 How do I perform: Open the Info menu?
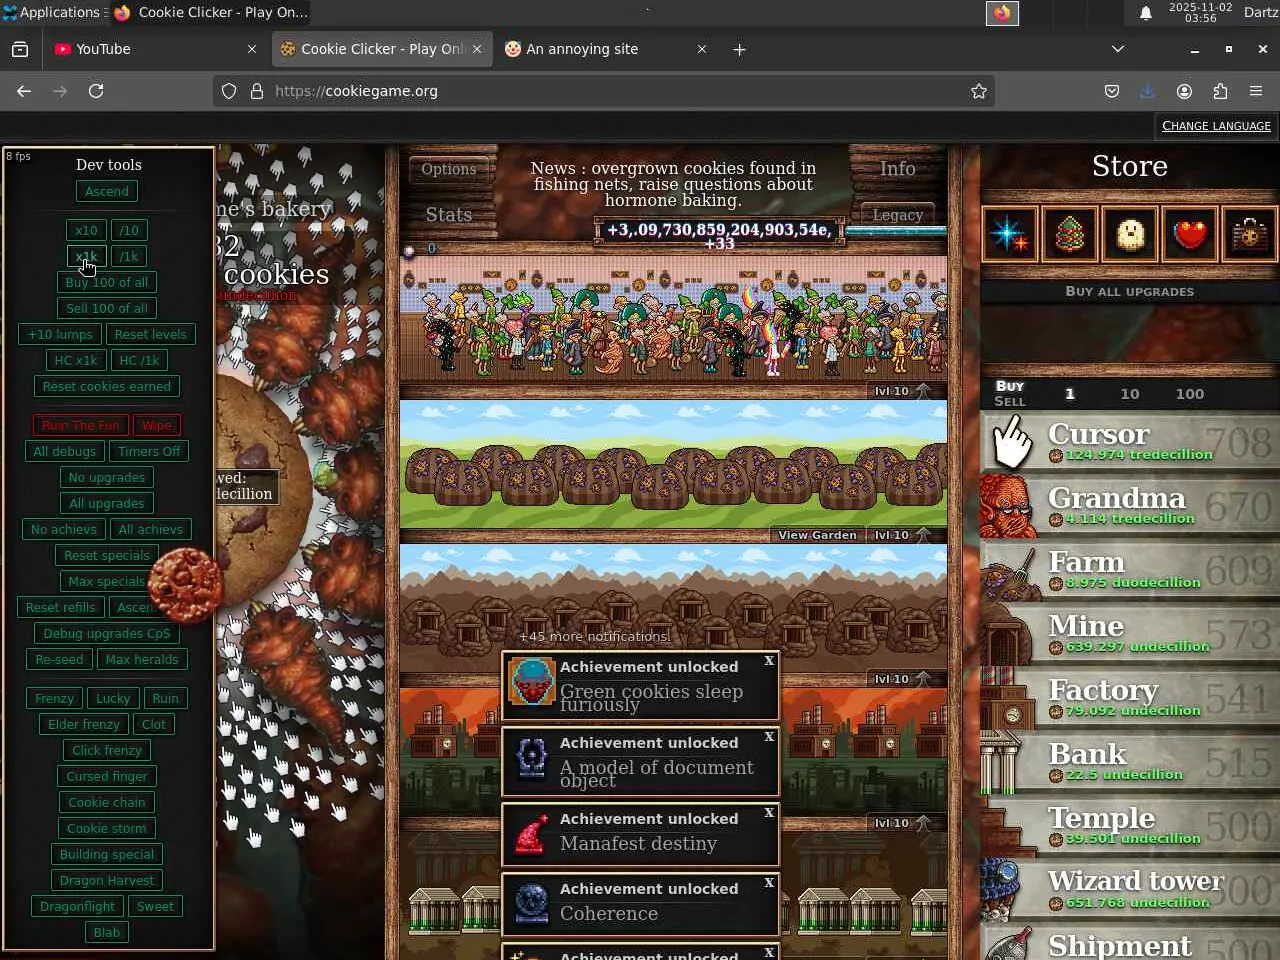click(898, 169)
